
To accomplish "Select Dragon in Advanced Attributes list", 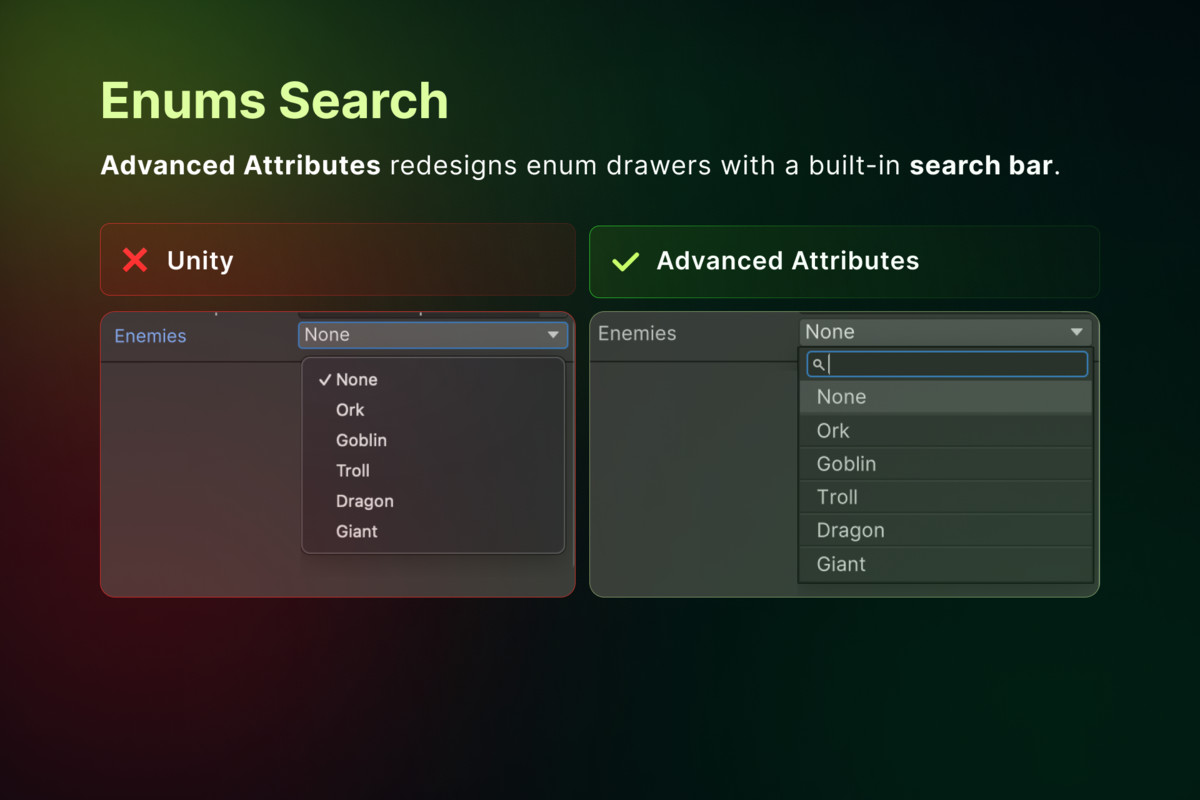I will pos(850,531).
